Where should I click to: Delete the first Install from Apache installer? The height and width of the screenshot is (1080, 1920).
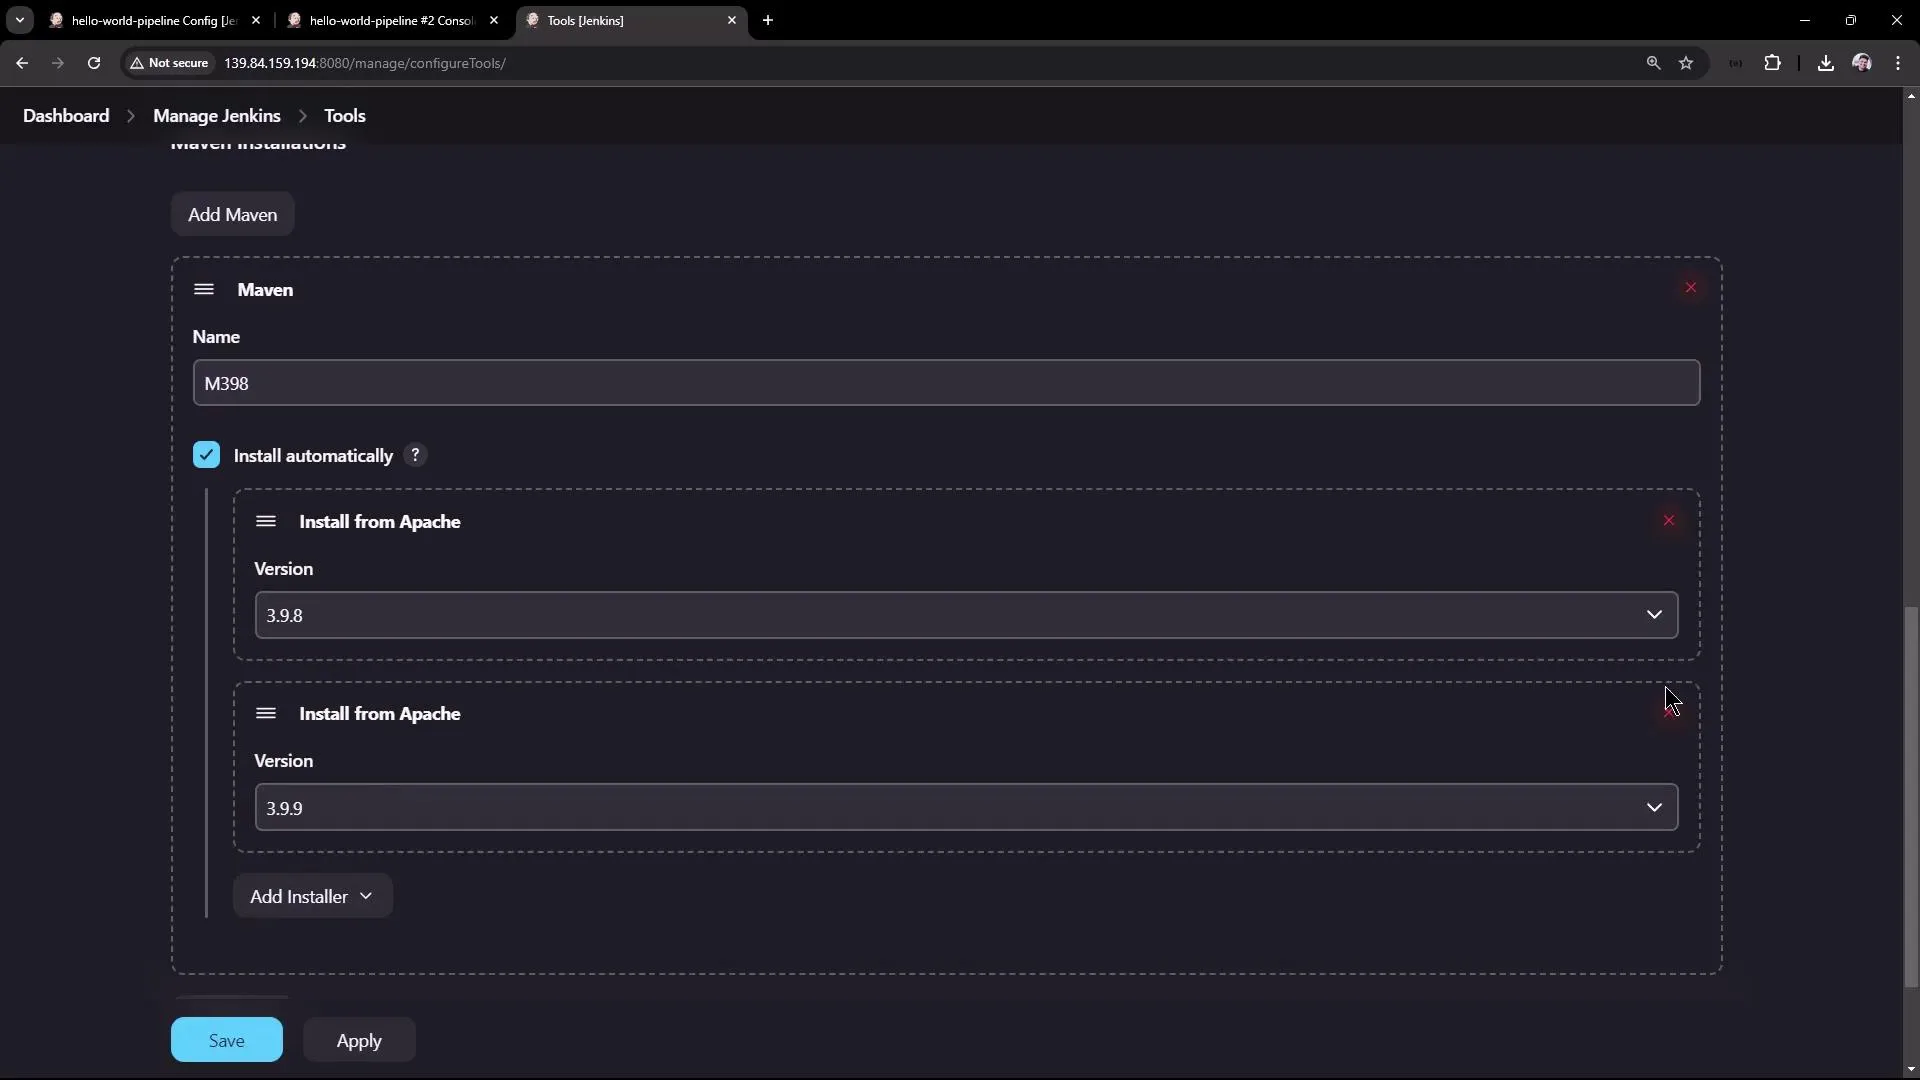click(1669, 520)
